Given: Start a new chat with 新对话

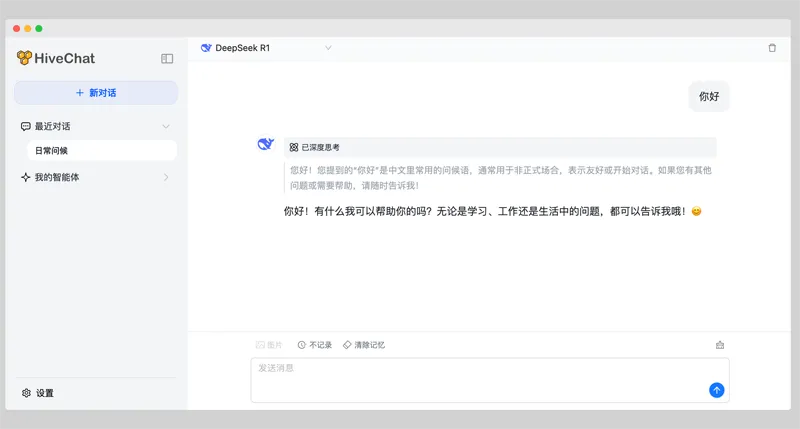Looking at the screenshot, I should (x=96, y=93).
